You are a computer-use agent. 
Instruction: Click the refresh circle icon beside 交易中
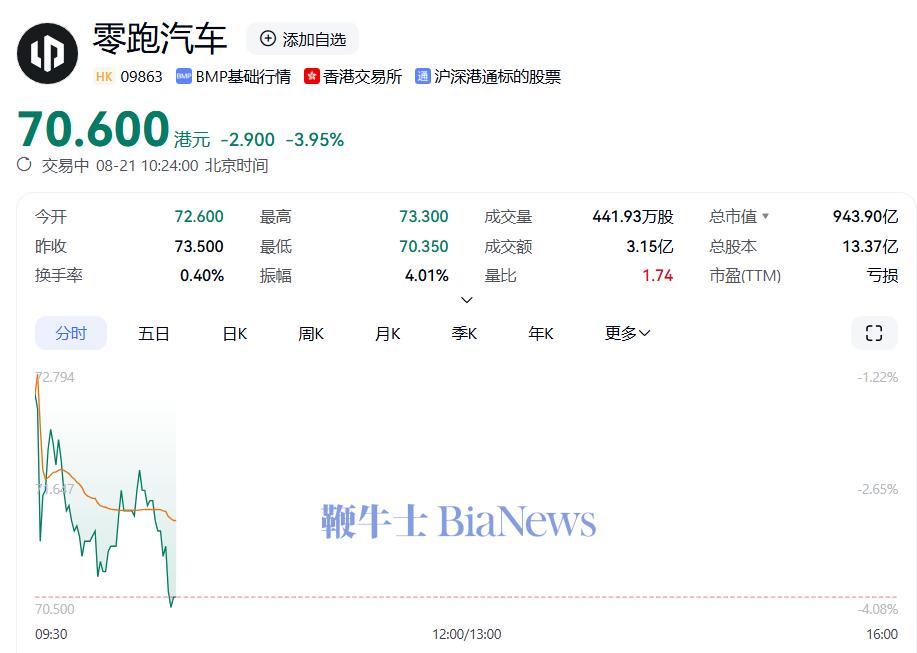point(24,164)
